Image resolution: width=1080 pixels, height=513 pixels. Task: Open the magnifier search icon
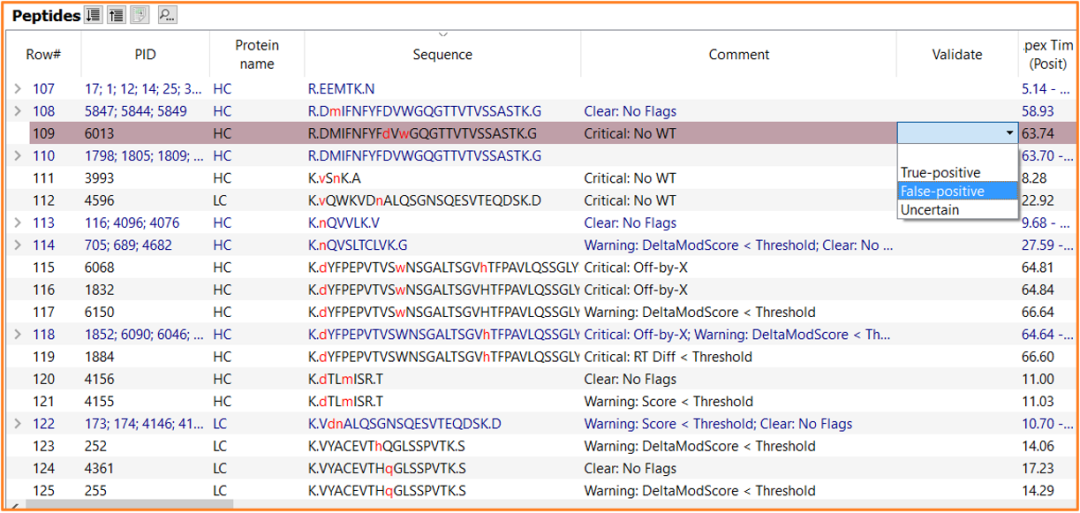point(167,15)
